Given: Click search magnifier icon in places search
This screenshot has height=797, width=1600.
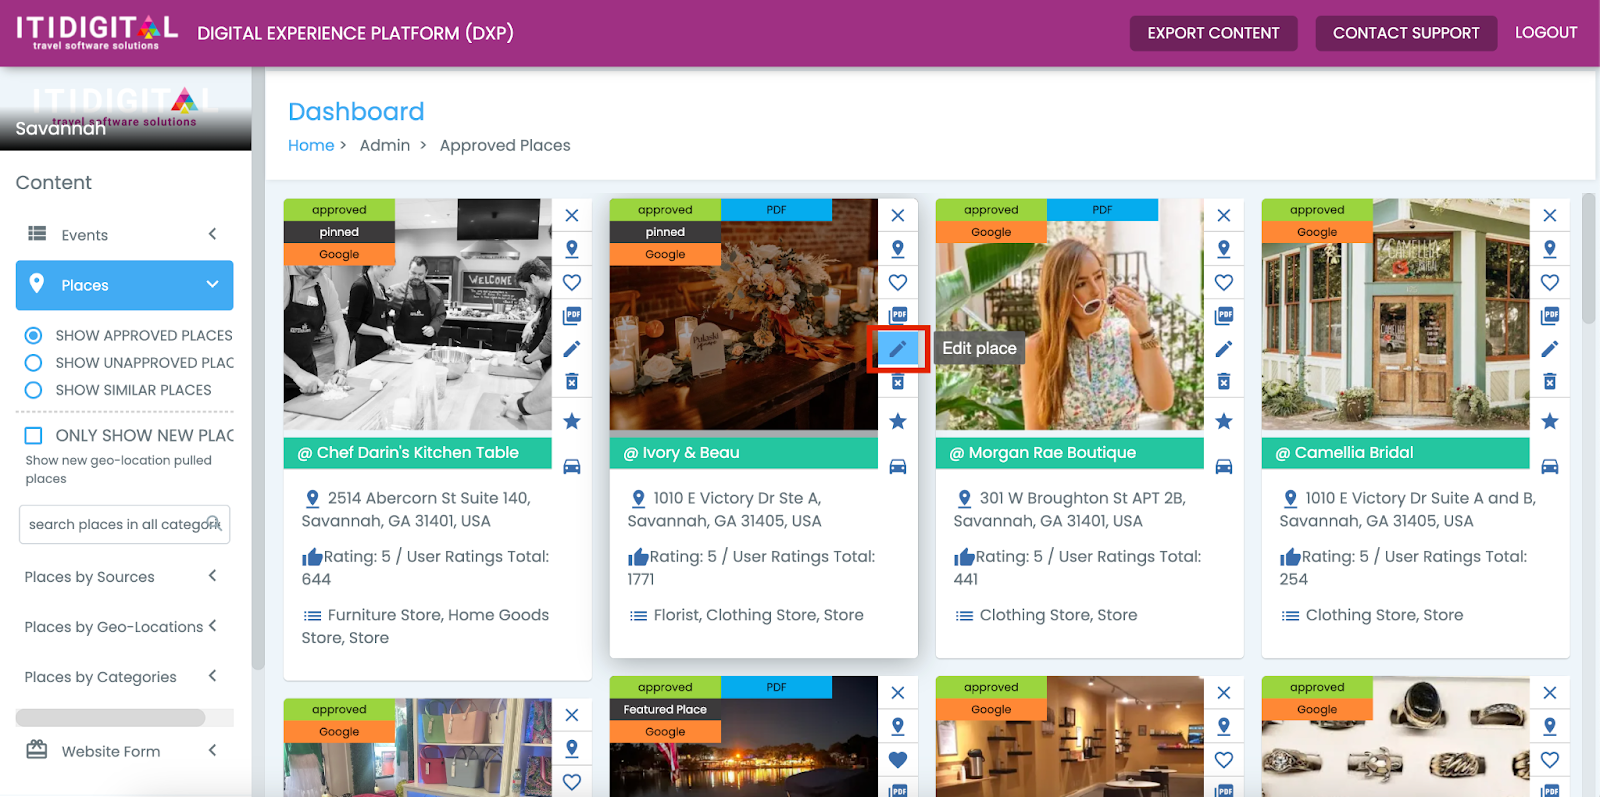Looking at the screenshot, I should coord(213,522).
